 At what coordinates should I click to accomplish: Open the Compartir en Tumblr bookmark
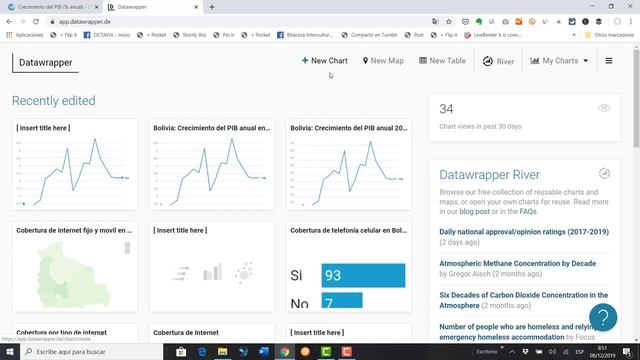pyautogui.click(x=369, y=35)
